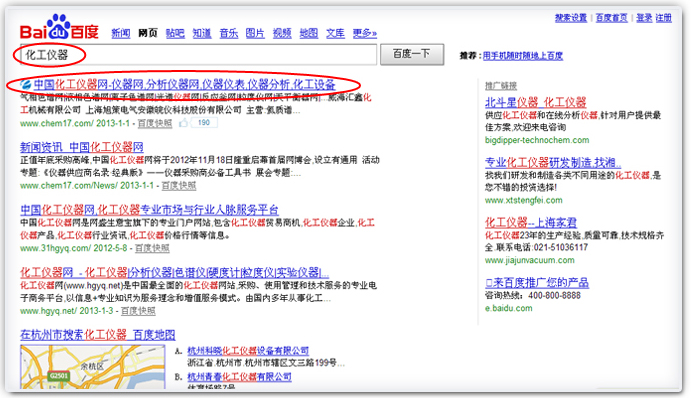Click the 注册 link
The height and width of the screenshot is (398, 691).
[x=663, y=18]
